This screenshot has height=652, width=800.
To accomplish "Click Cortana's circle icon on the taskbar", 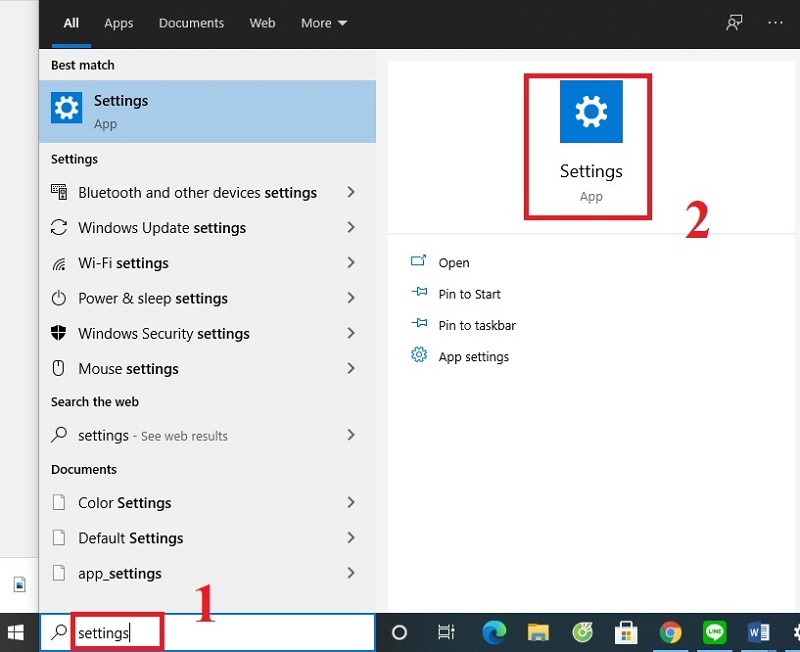I will [x=399, y=632].
